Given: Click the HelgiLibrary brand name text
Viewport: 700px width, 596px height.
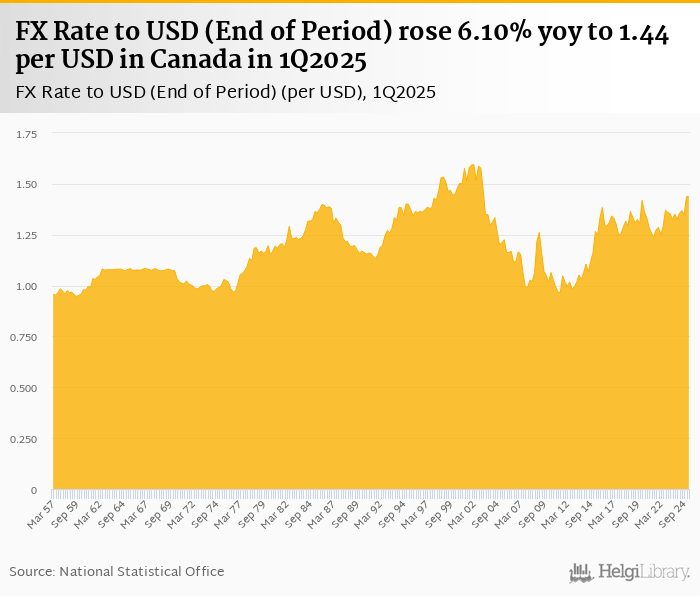Looking at the screenshot, I should click(643, 572).
